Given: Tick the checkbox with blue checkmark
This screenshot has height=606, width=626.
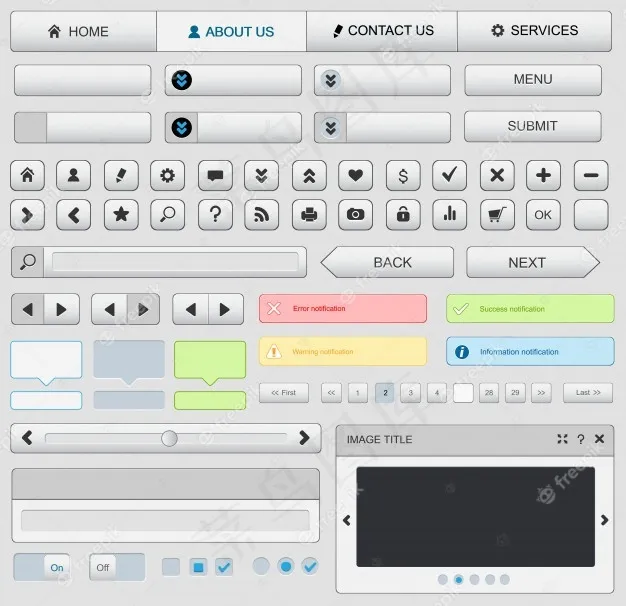Looking at the screenshot, I should (224, 567).
